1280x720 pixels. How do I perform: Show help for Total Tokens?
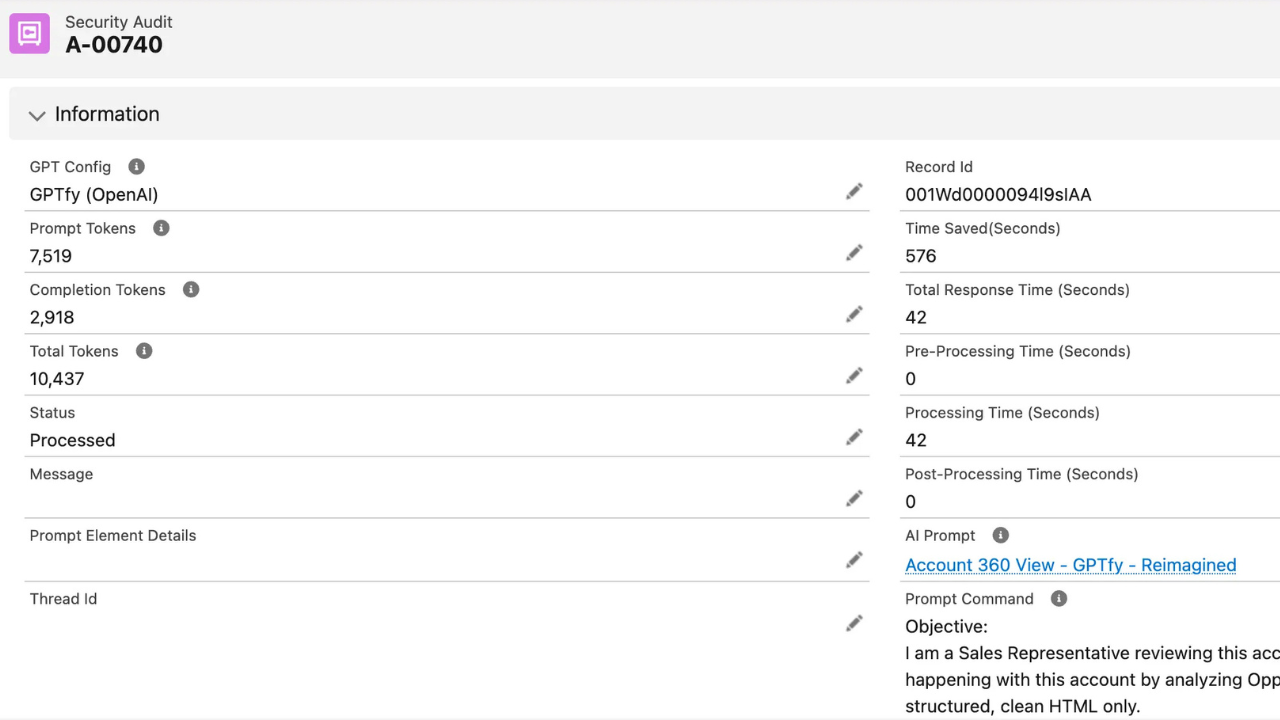(x=144, y=351)
